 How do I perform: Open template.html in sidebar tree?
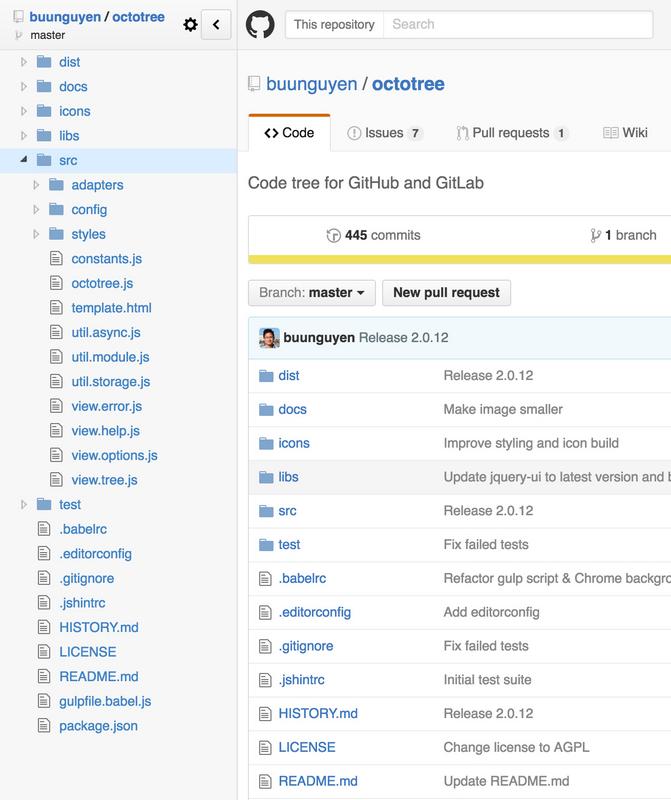111,308
